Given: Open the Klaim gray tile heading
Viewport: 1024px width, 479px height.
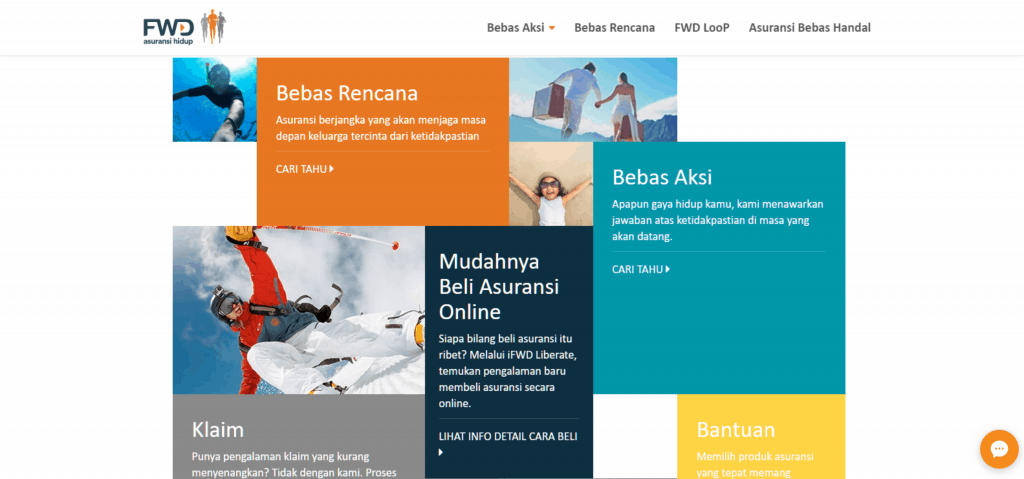Looking at the screenshot, I should coord(218,430).
